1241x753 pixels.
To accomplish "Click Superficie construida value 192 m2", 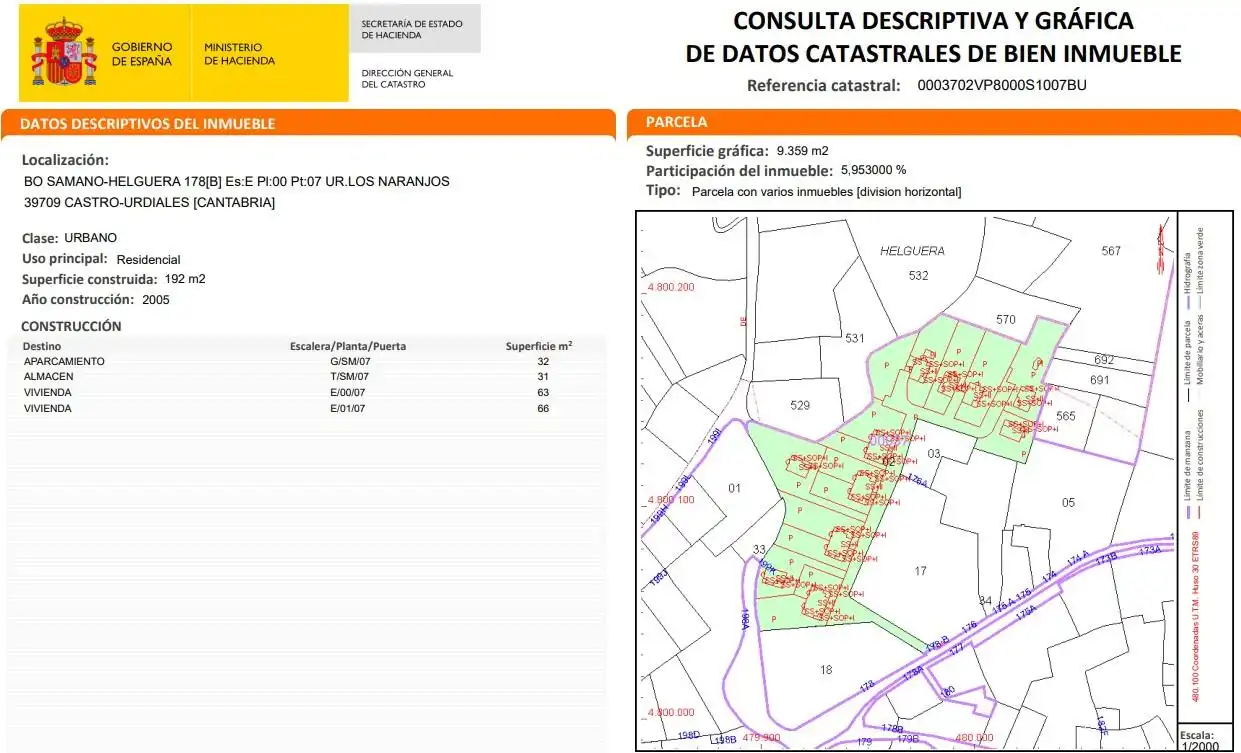I will coord(185,279).
